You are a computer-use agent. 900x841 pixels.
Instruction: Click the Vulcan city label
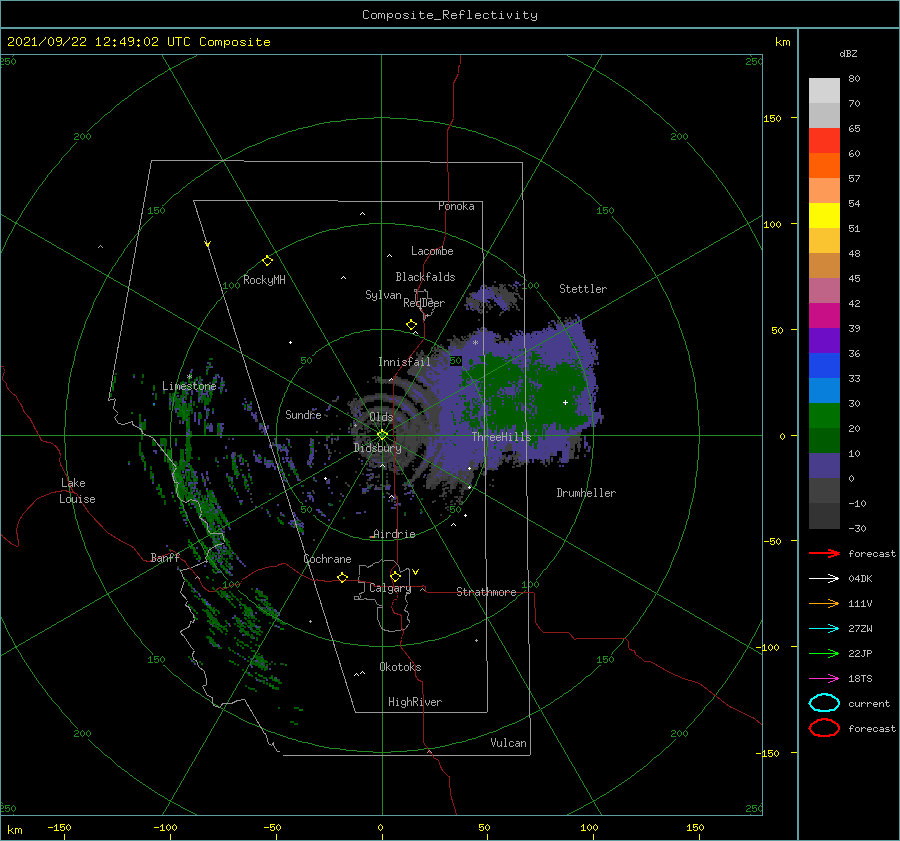point(508,743)
